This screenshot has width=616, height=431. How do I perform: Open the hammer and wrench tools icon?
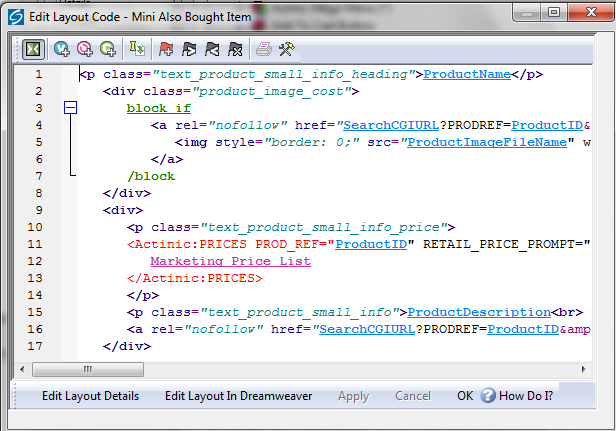(x=286, y=48)
